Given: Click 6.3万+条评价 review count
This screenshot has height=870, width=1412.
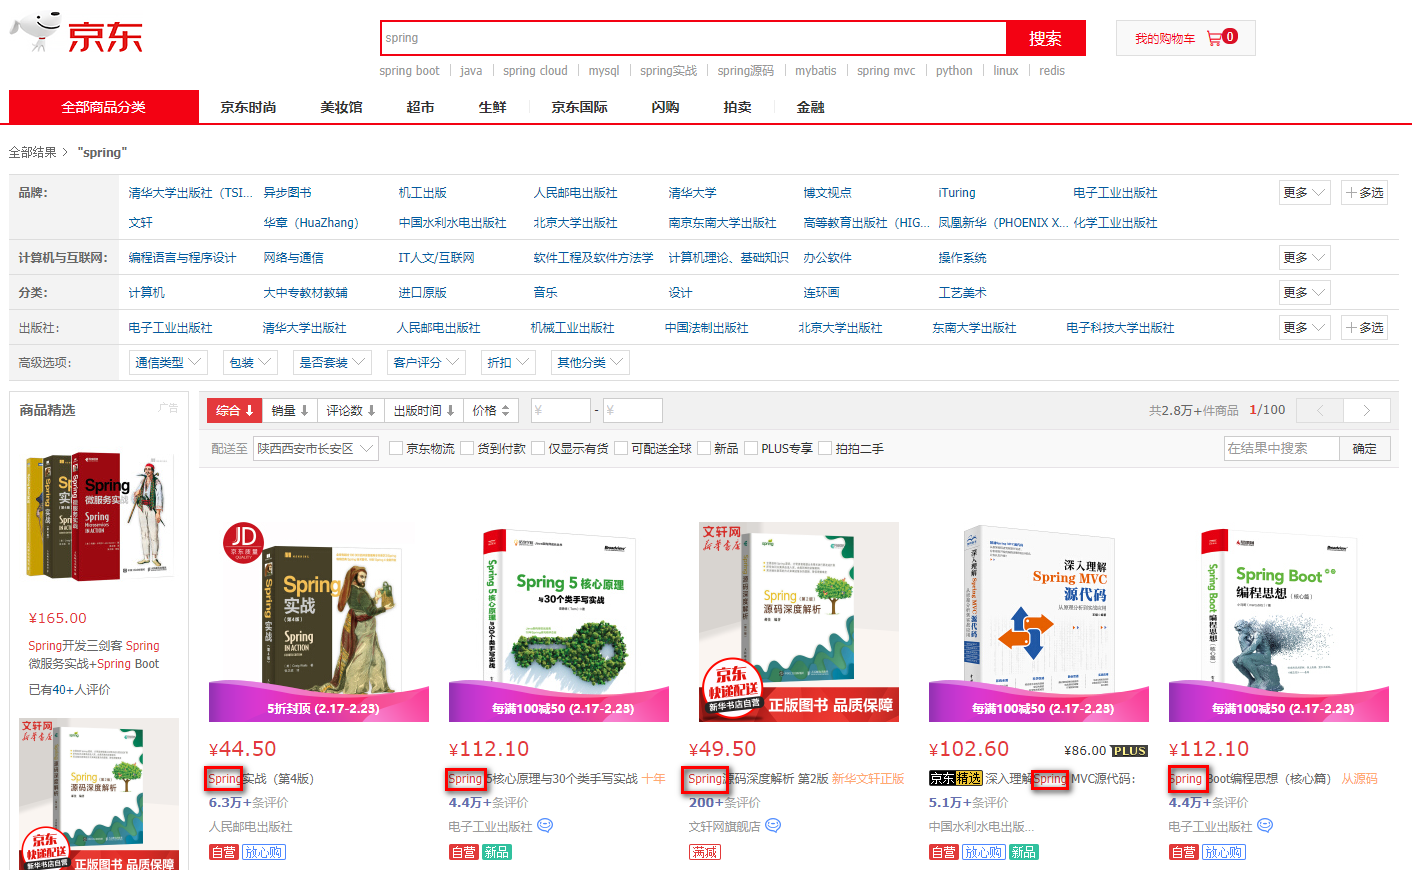Looking at the screenshot, I should click(248, 802).
